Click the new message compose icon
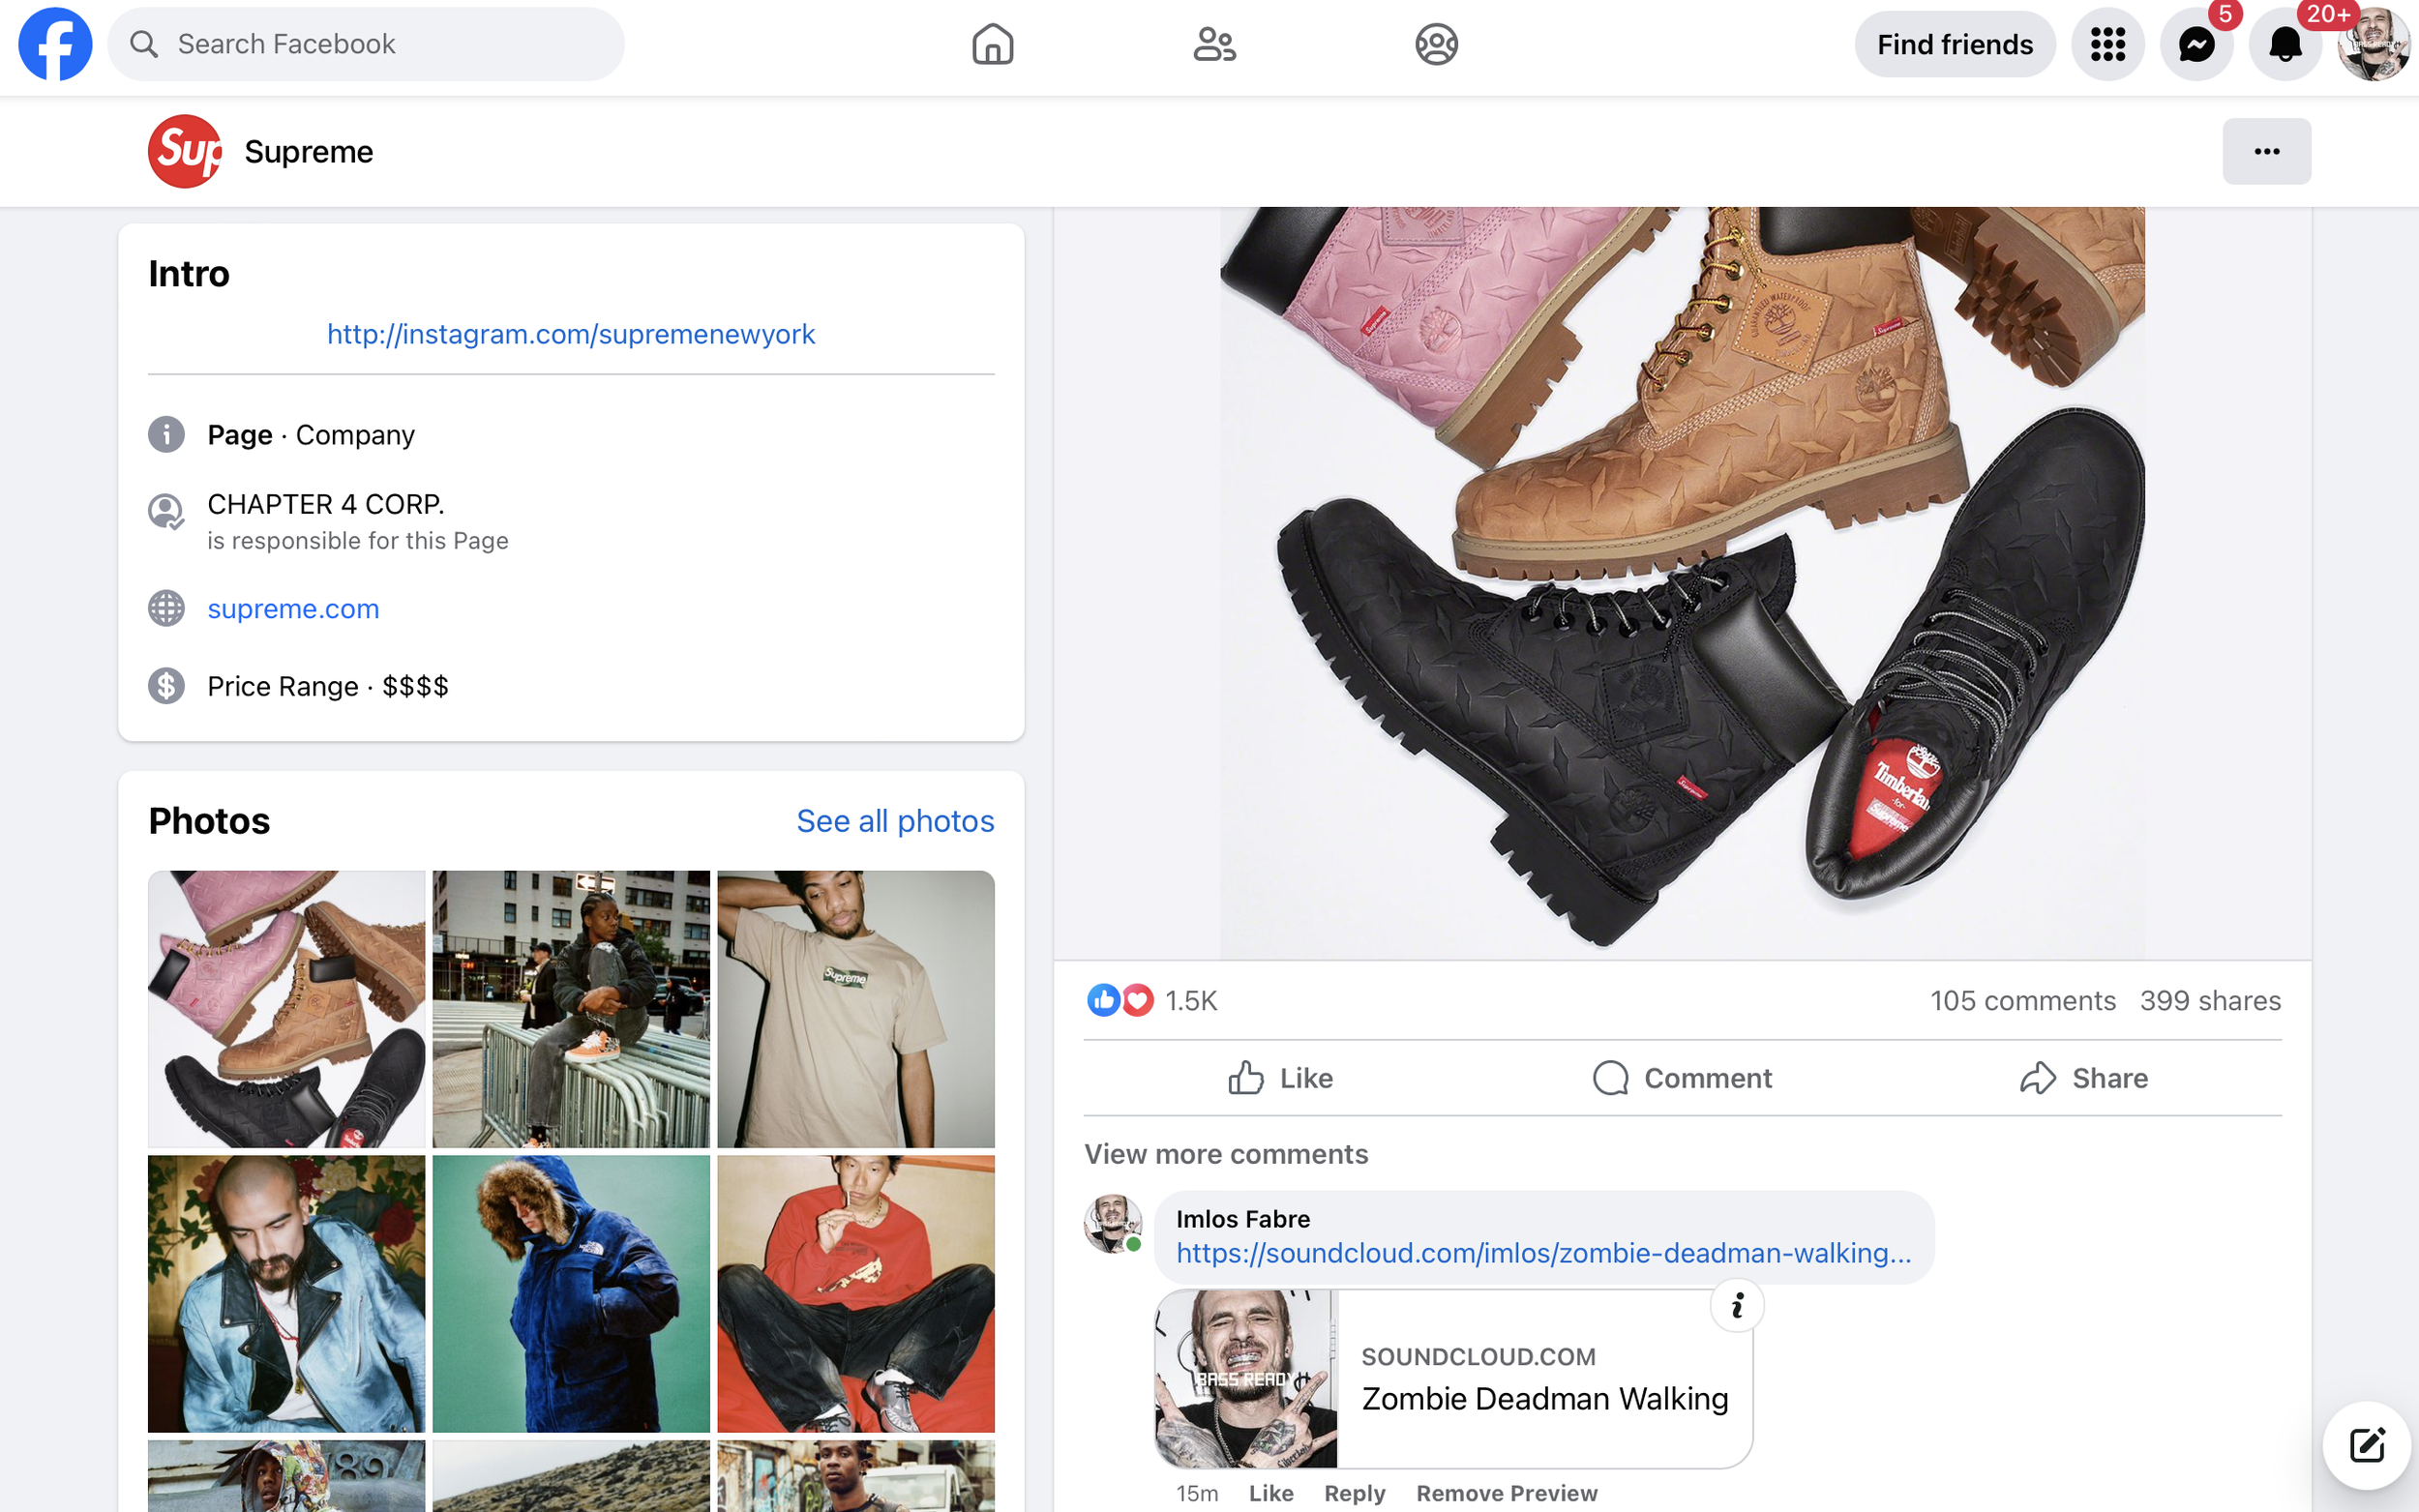The width and height of the screenshot is (2419, 1512). 2366,1445
